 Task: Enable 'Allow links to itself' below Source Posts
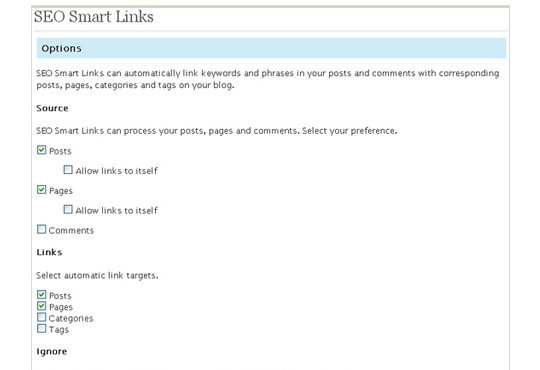(x=68, y=169)
